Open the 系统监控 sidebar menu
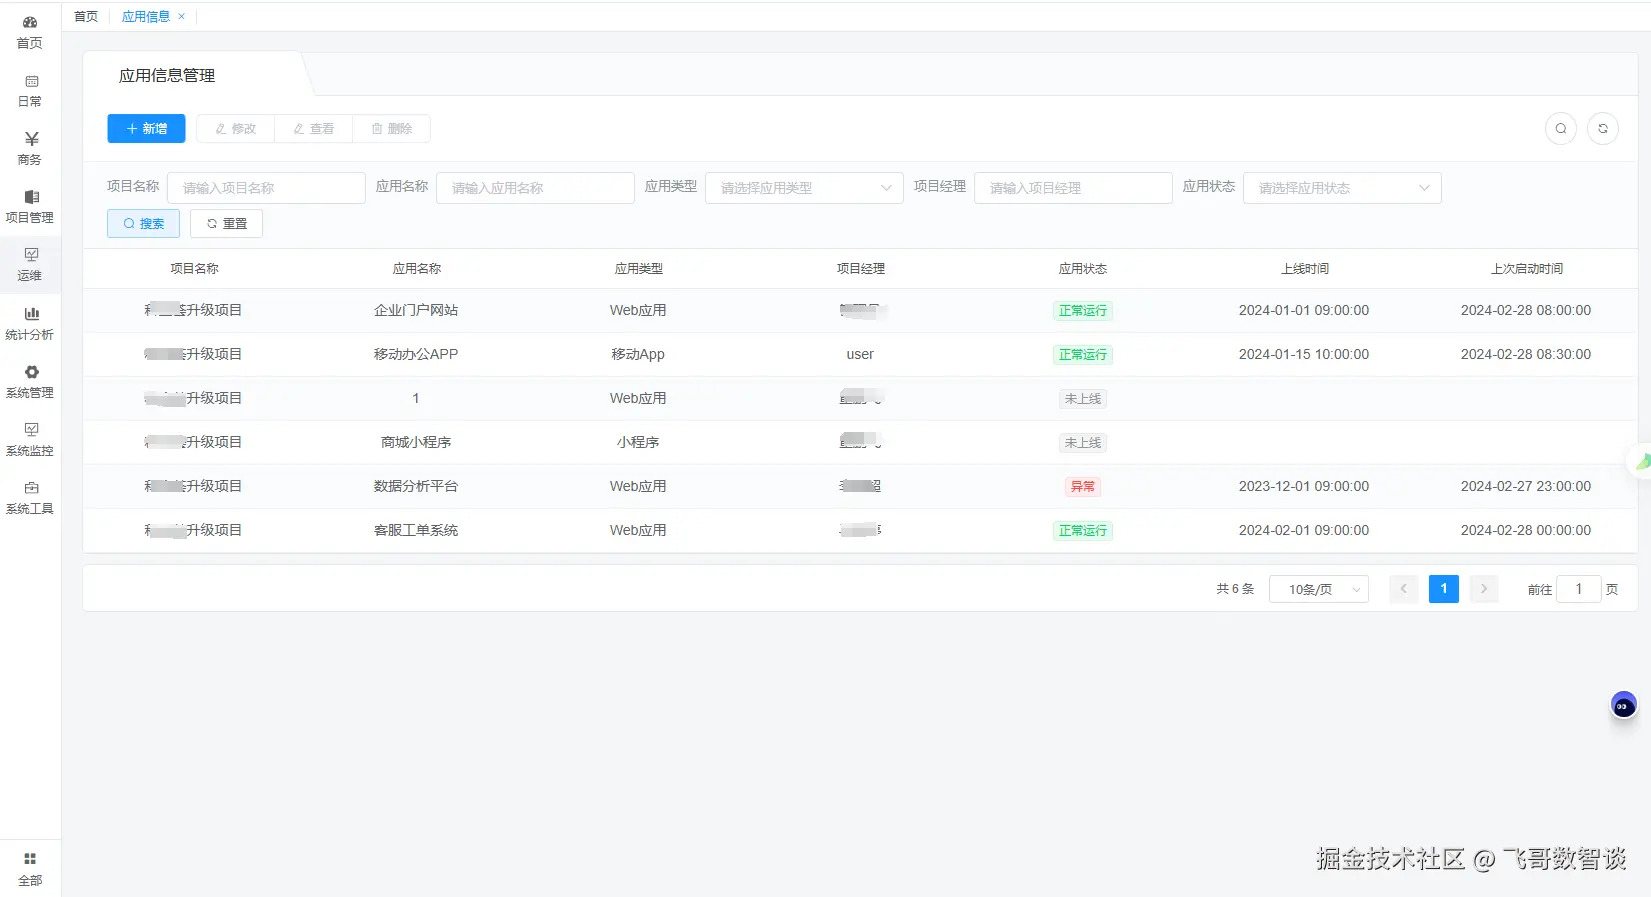 (30, 439)
